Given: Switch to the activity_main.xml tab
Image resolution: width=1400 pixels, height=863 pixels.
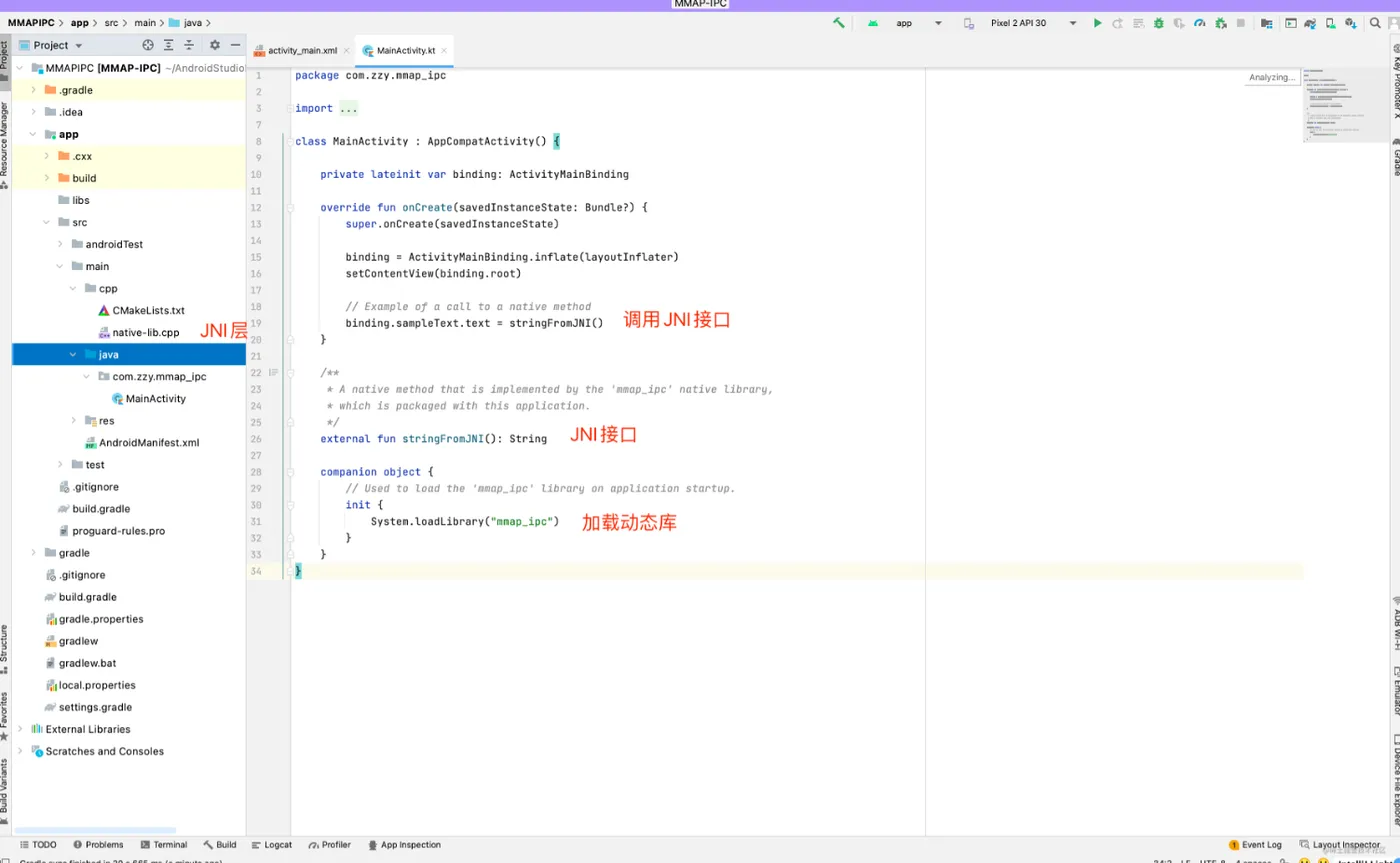Looking at the screenshot, I should coord(302,50).
